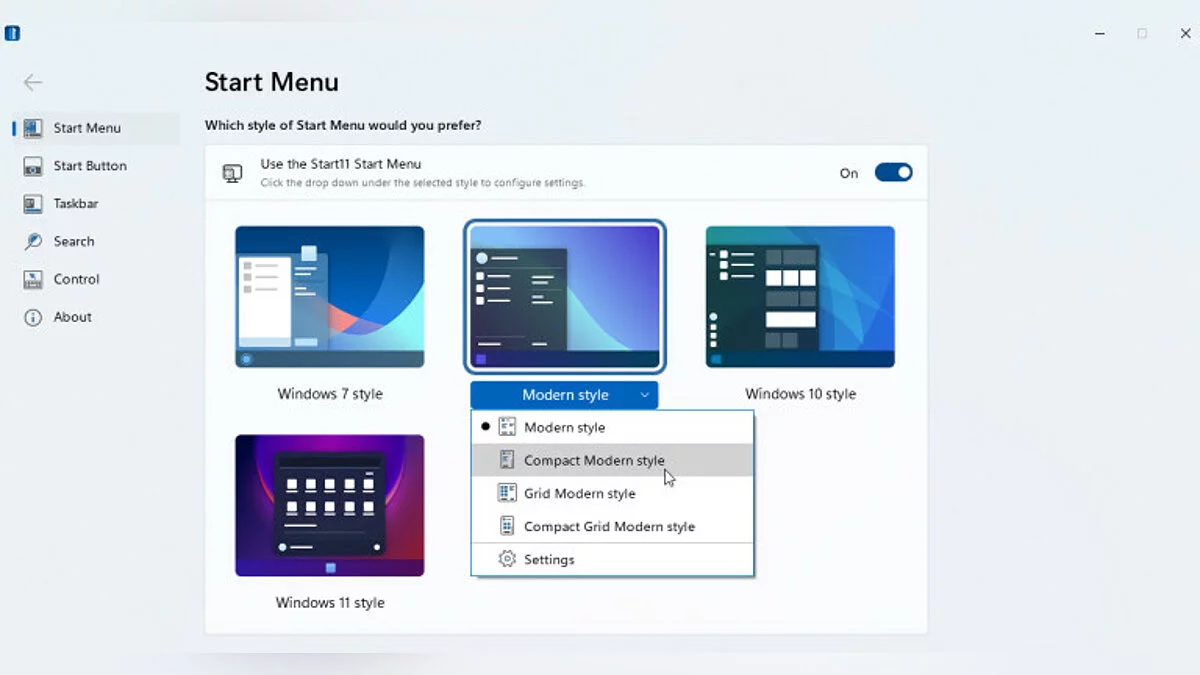The image size is (1200, 675).
Task: Select the Windows 7 style thumbnail
Action: pyautogui.click(x=330, y=297)
